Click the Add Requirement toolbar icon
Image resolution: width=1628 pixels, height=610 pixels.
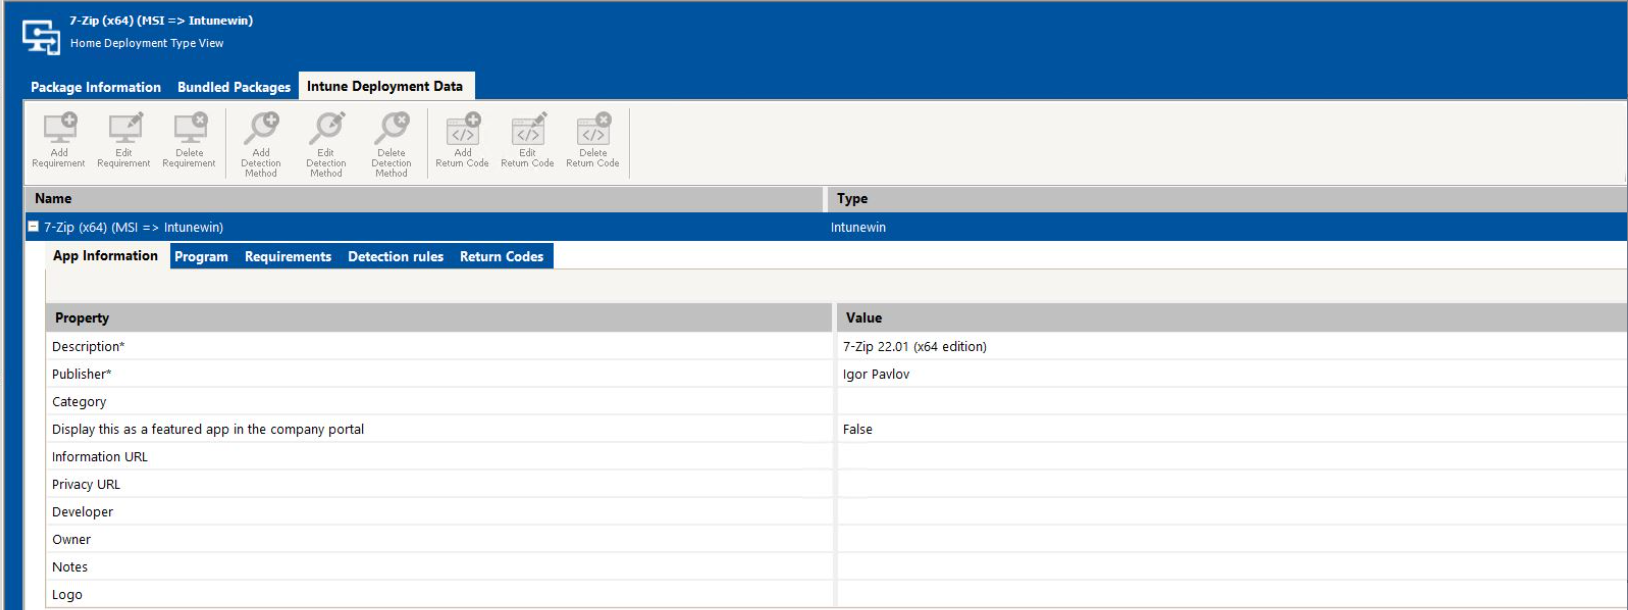point(59,130)
